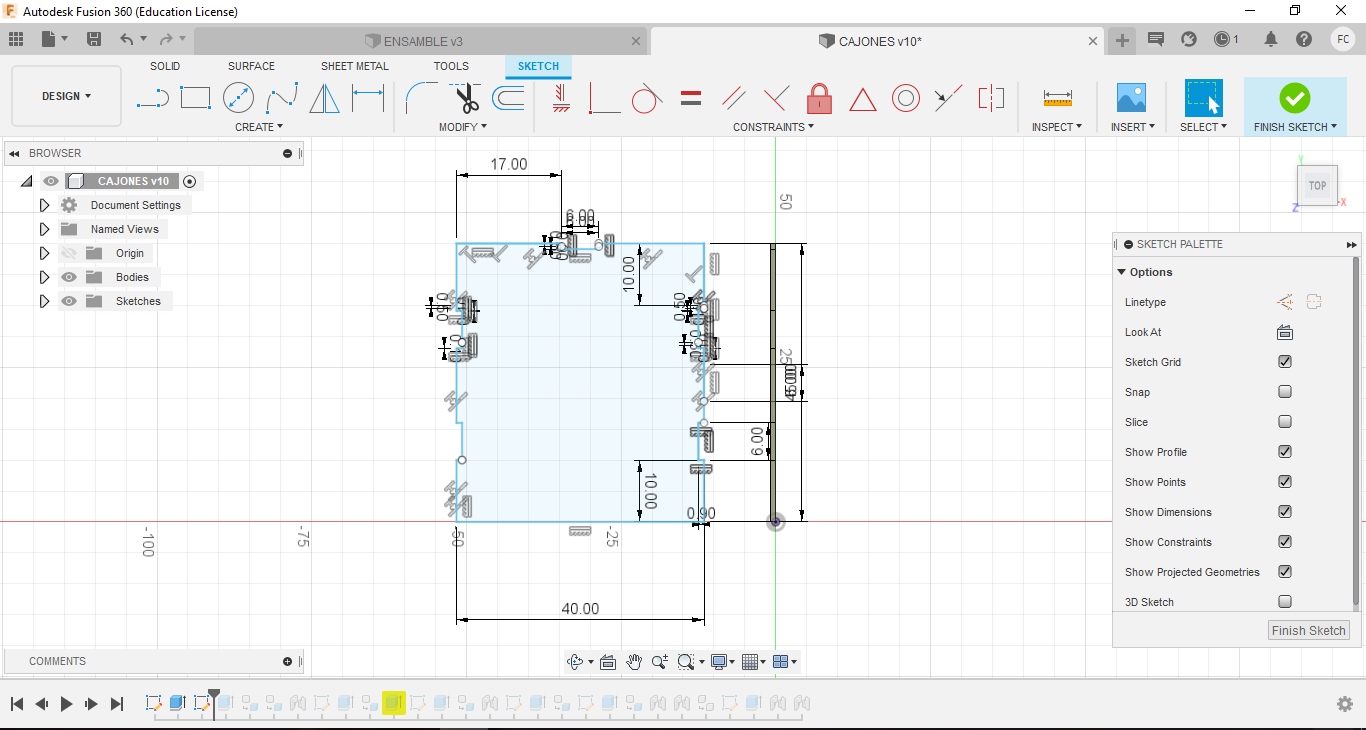This screenshot has height=730, width=1366.
Task: Enable the Snap checkbox
Action: (1285, 392)
